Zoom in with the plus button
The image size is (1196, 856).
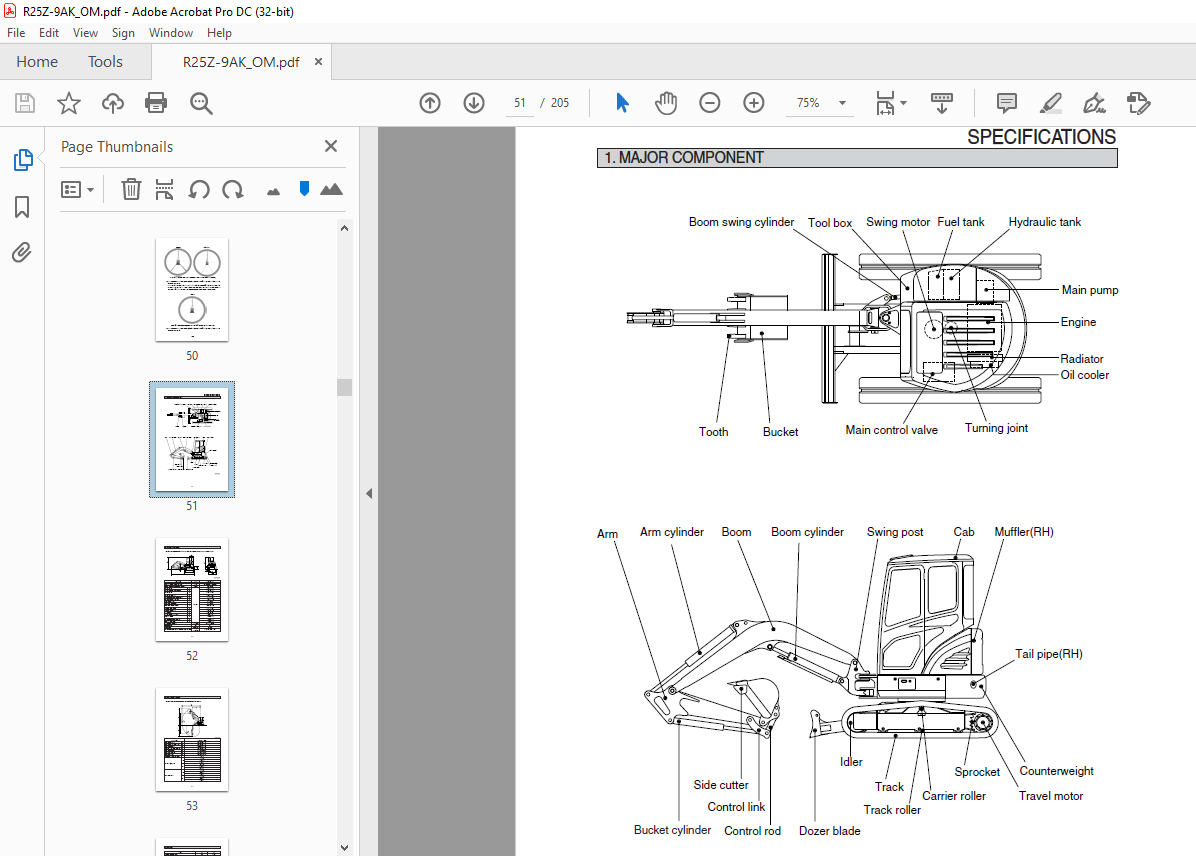click(x=754, y=103)
